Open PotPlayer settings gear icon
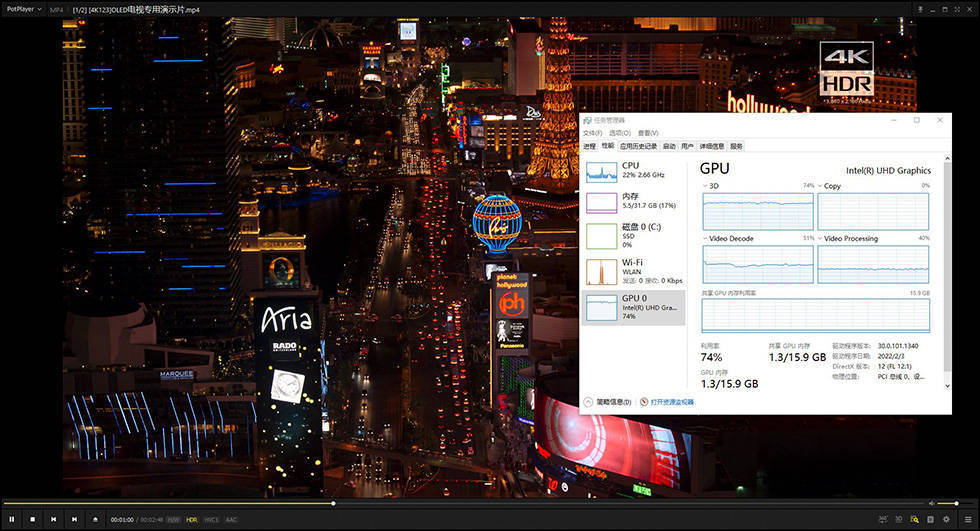Screen dimensions: 980x531 946,519
